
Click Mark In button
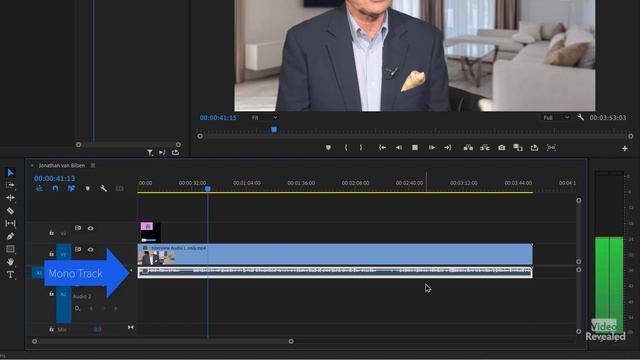click(x=346, y=148)
